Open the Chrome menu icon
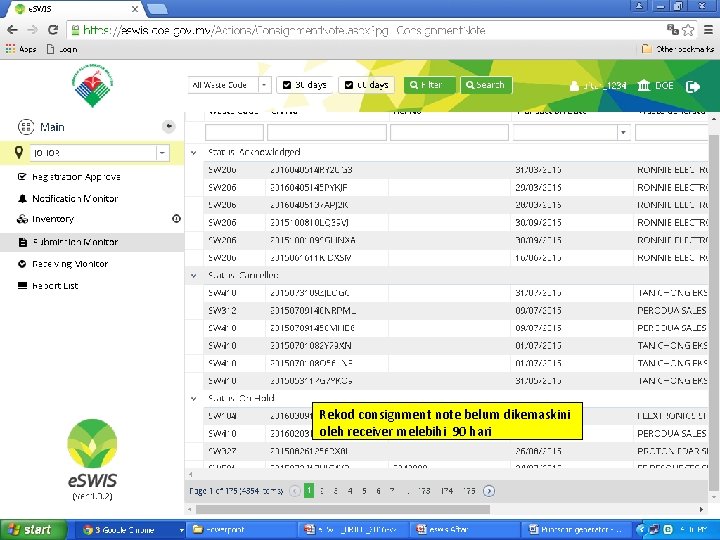Screen dimensions: 720x540 tap(709, 30)
